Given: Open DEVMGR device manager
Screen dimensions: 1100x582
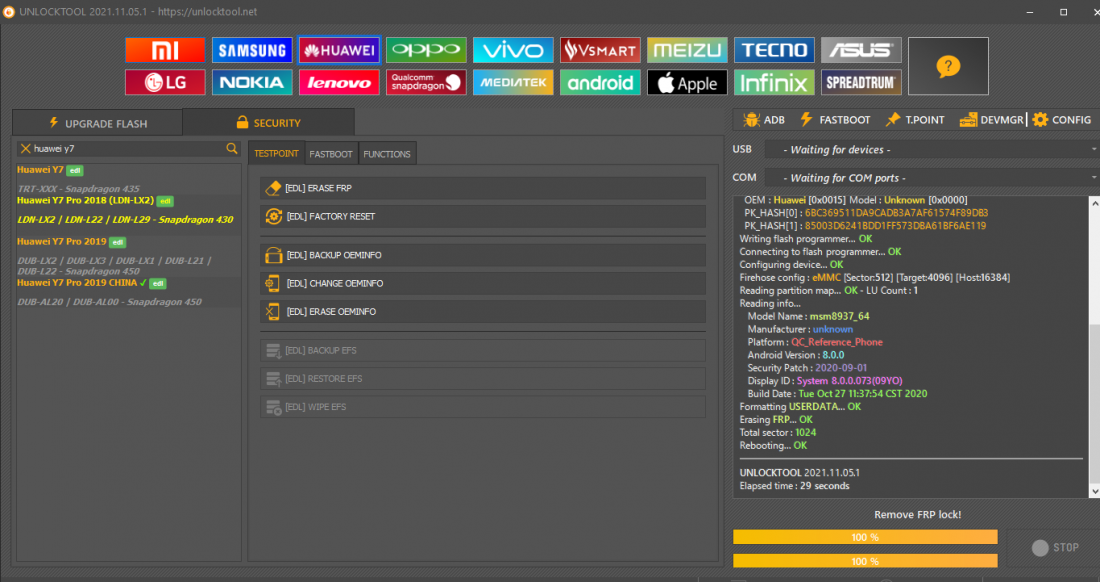Looking at the screenshot, I should pos(992,120).
